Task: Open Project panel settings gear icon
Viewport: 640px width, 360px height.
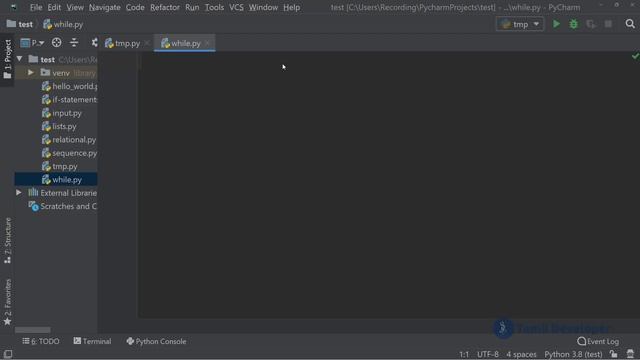Action: (x=94, y=42)
